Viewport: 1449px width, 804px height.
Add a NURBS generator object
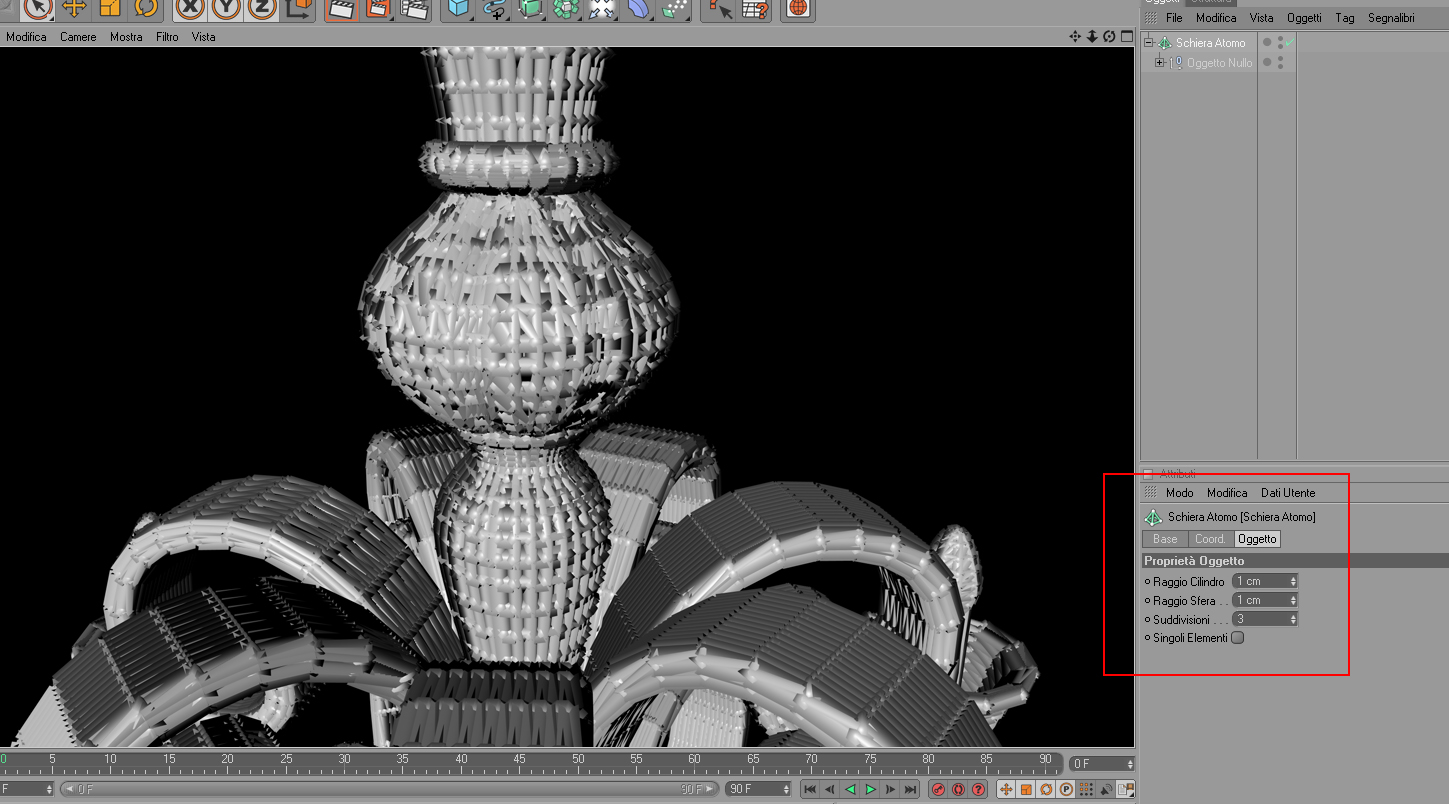[x=530, y=8]
